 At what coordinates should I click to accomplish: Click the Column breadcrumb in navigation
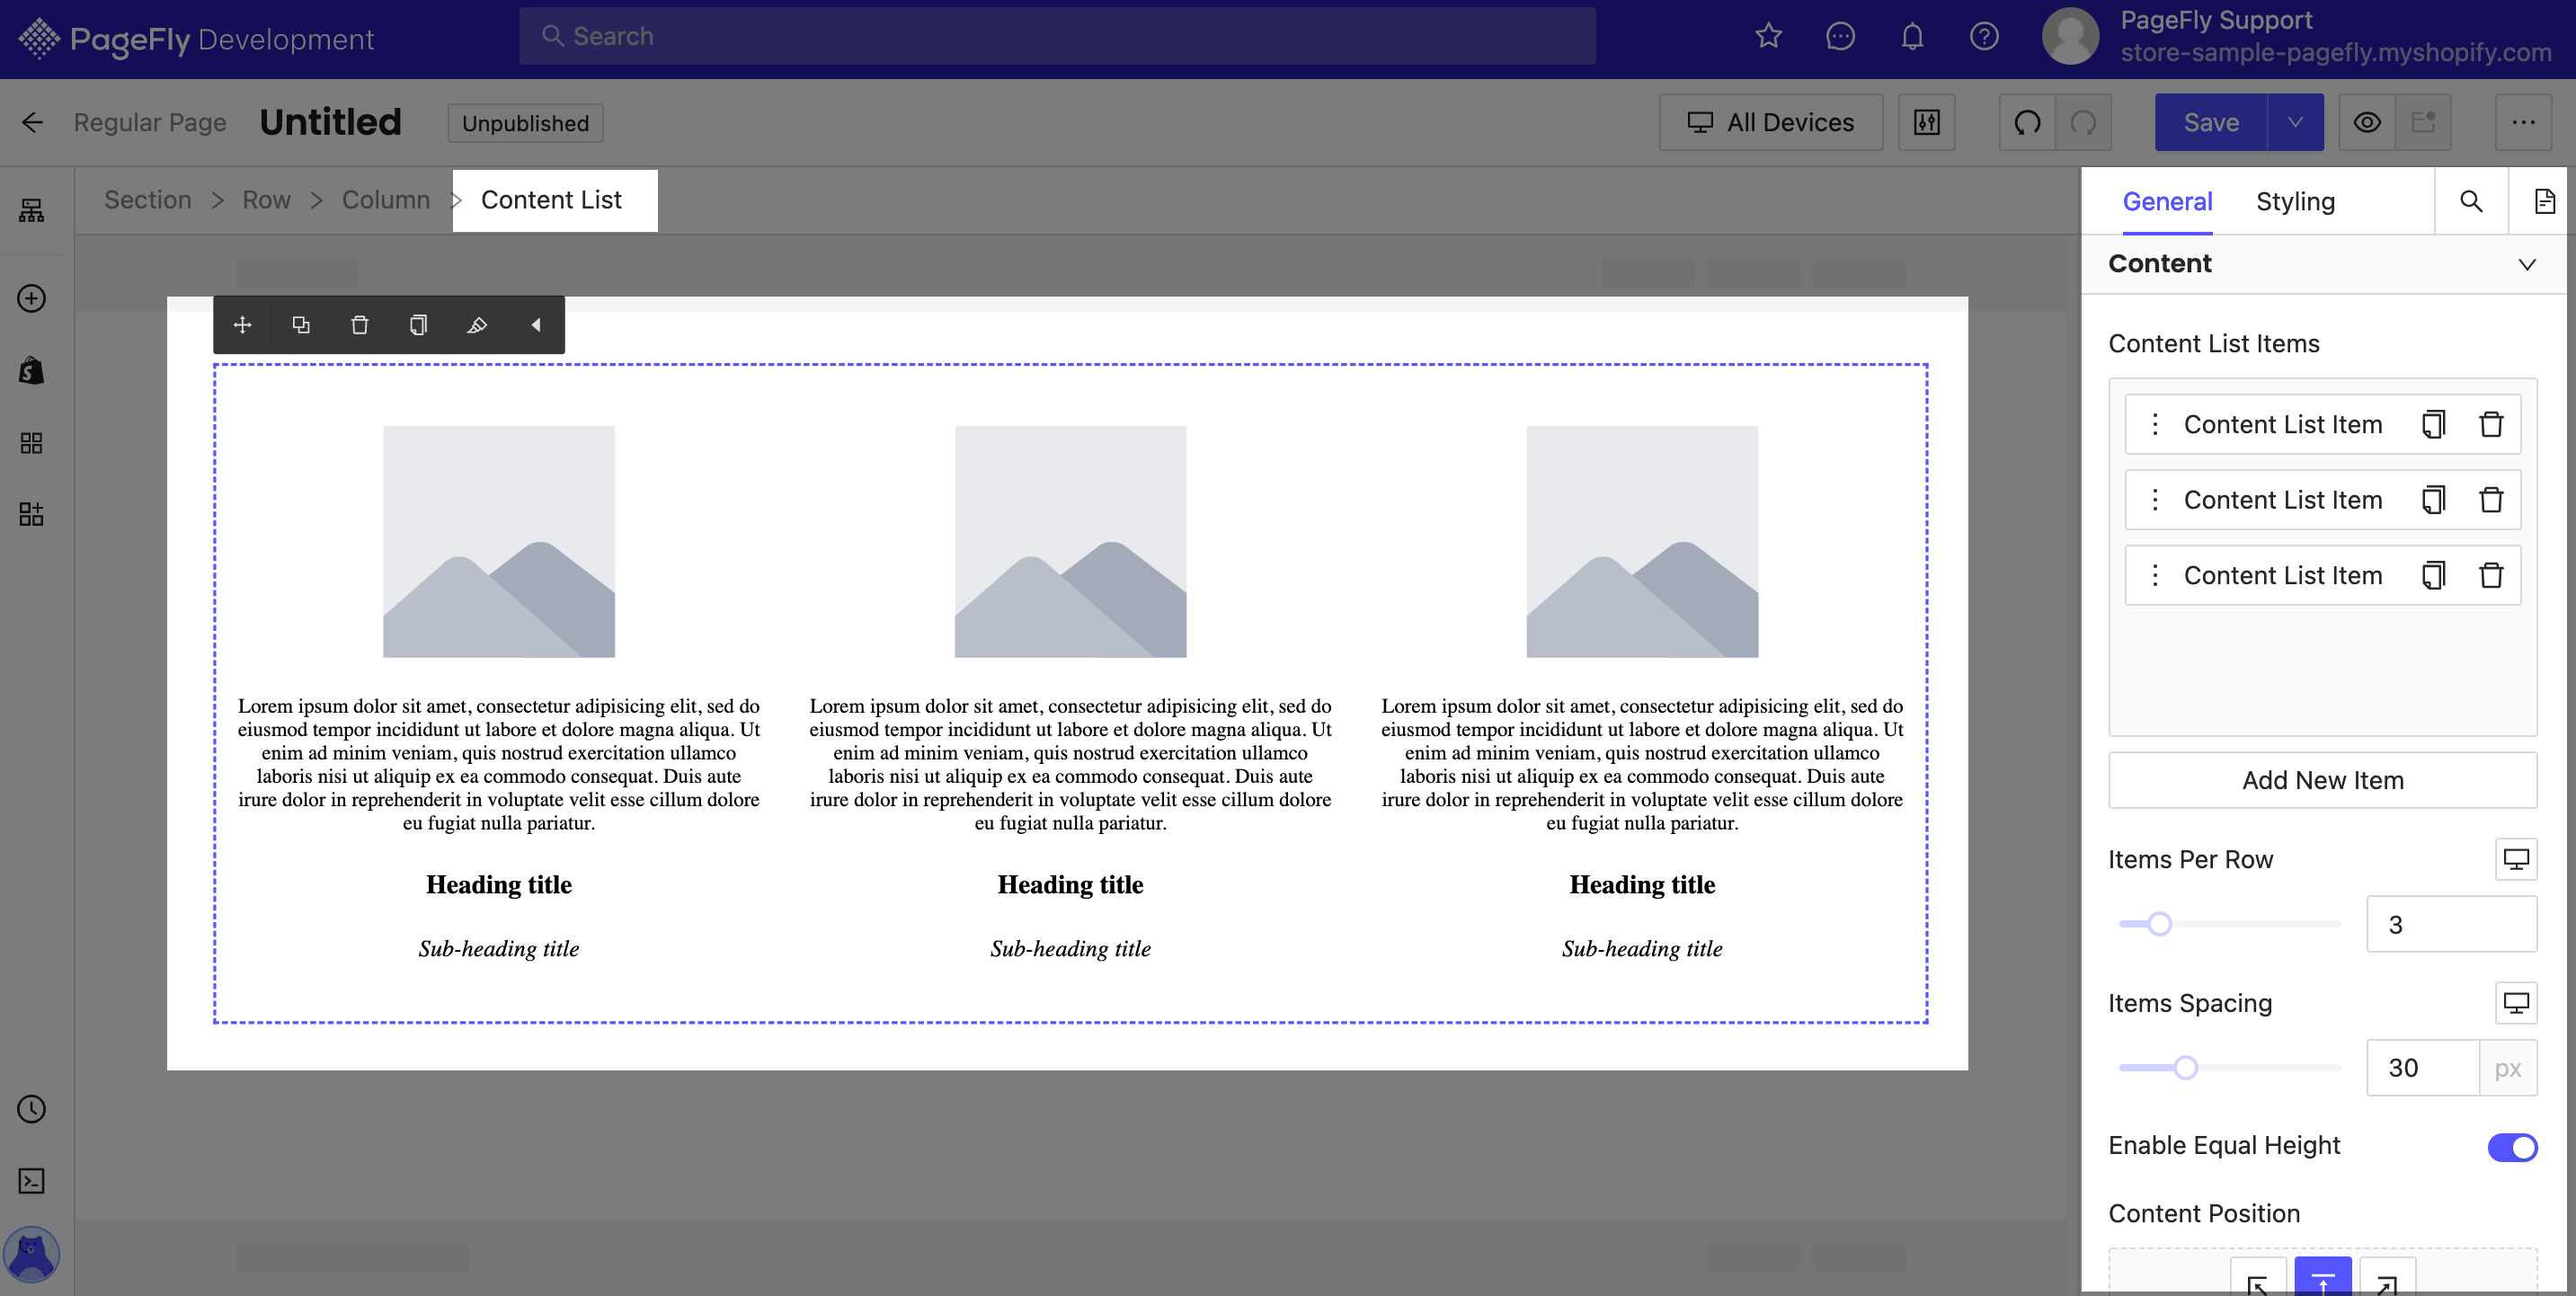coord(385,200)
